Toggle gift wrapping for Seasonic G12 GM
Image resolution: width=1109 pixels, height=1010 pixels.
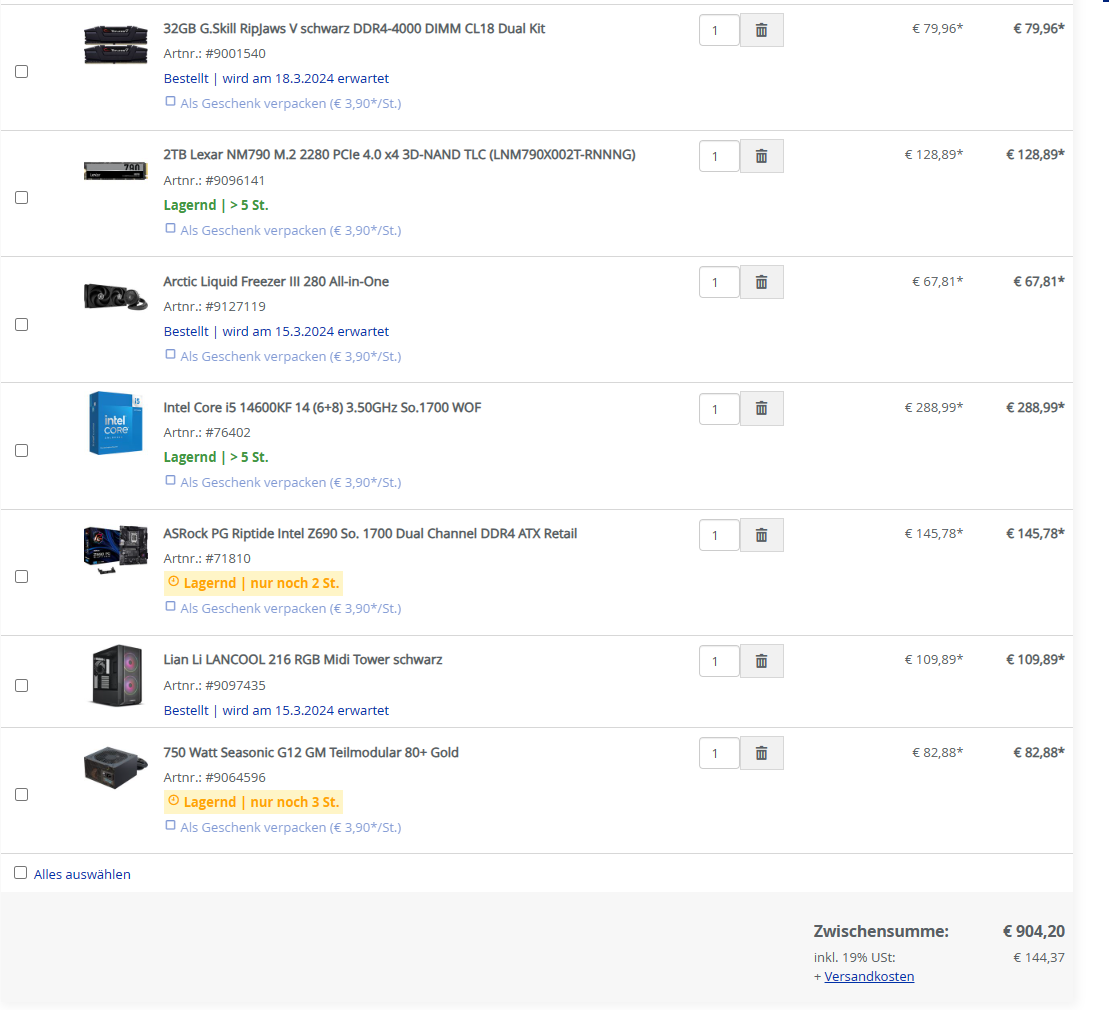170,825
